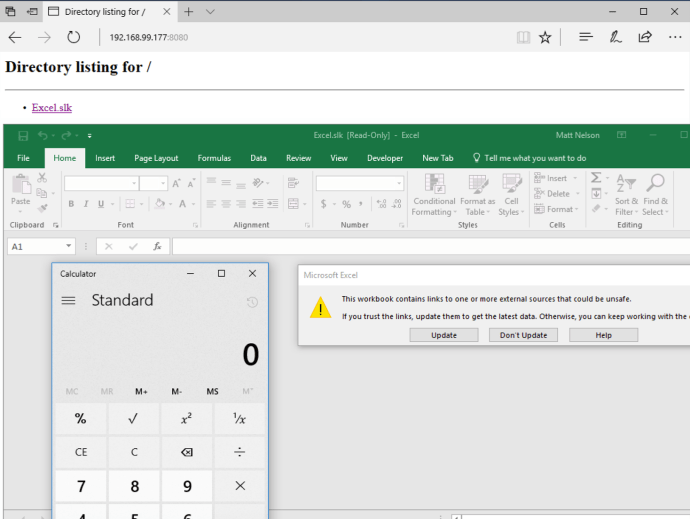Switch to the Formulas ribbon tab
690x519 pixels.
point(214,158)
